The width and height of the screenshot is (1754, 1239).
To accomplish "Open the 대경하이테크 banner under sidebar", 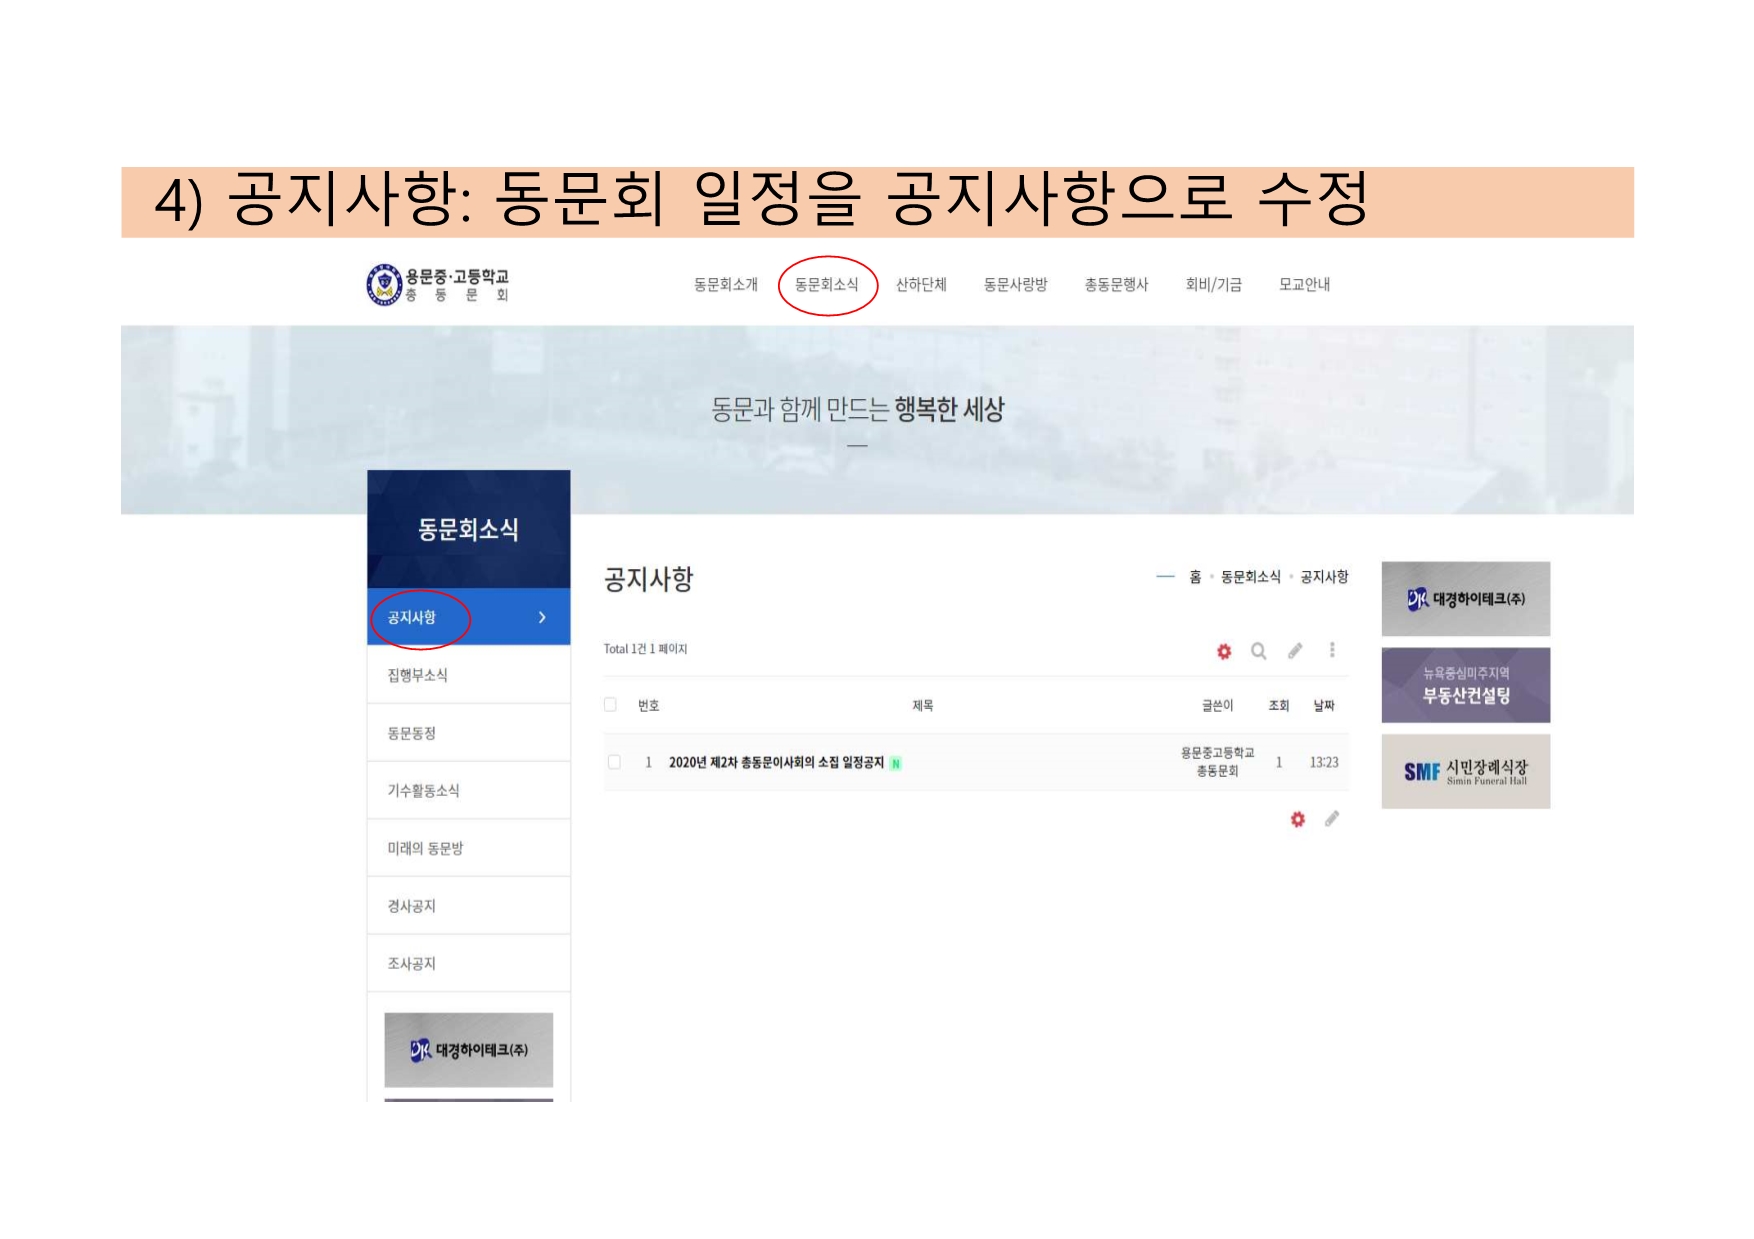I will pos(469,1050).
